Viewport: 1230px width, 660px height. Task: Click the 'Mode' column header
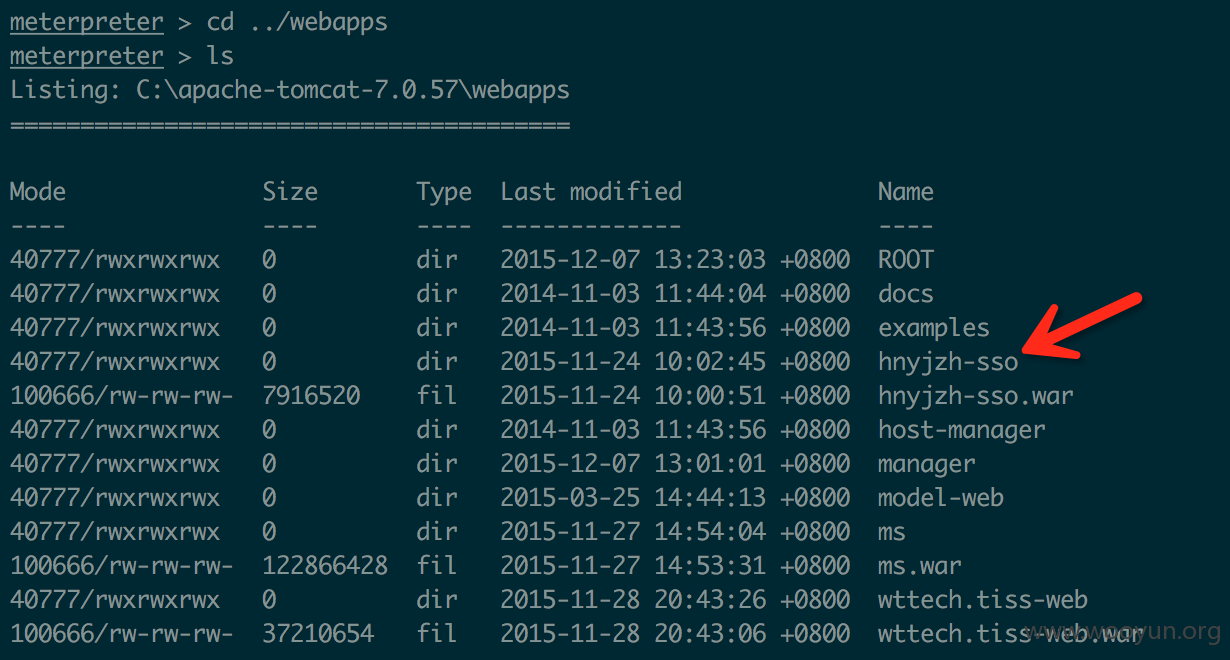coord(38,192)
